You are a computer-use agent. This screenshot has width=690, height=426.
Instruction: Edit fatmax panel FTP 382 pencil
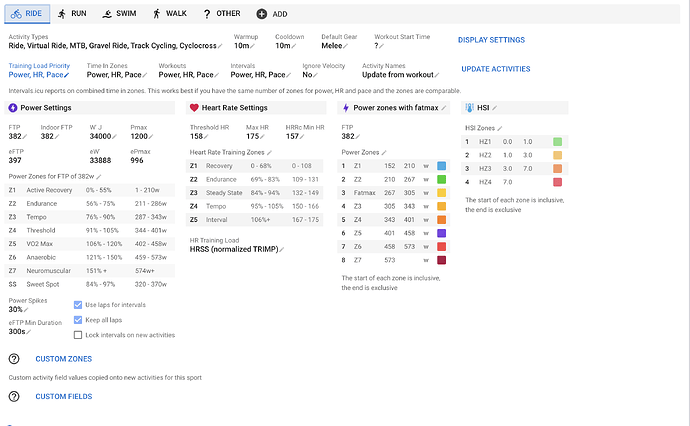click(x=358, y=137)
